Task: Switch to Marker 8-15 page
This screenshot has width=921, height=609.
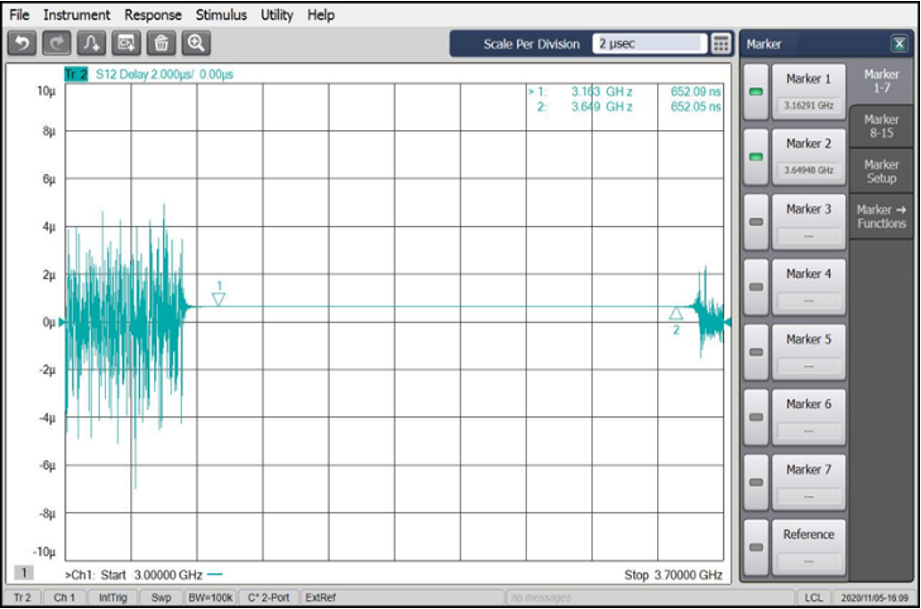Action: [x=884, y=128]
